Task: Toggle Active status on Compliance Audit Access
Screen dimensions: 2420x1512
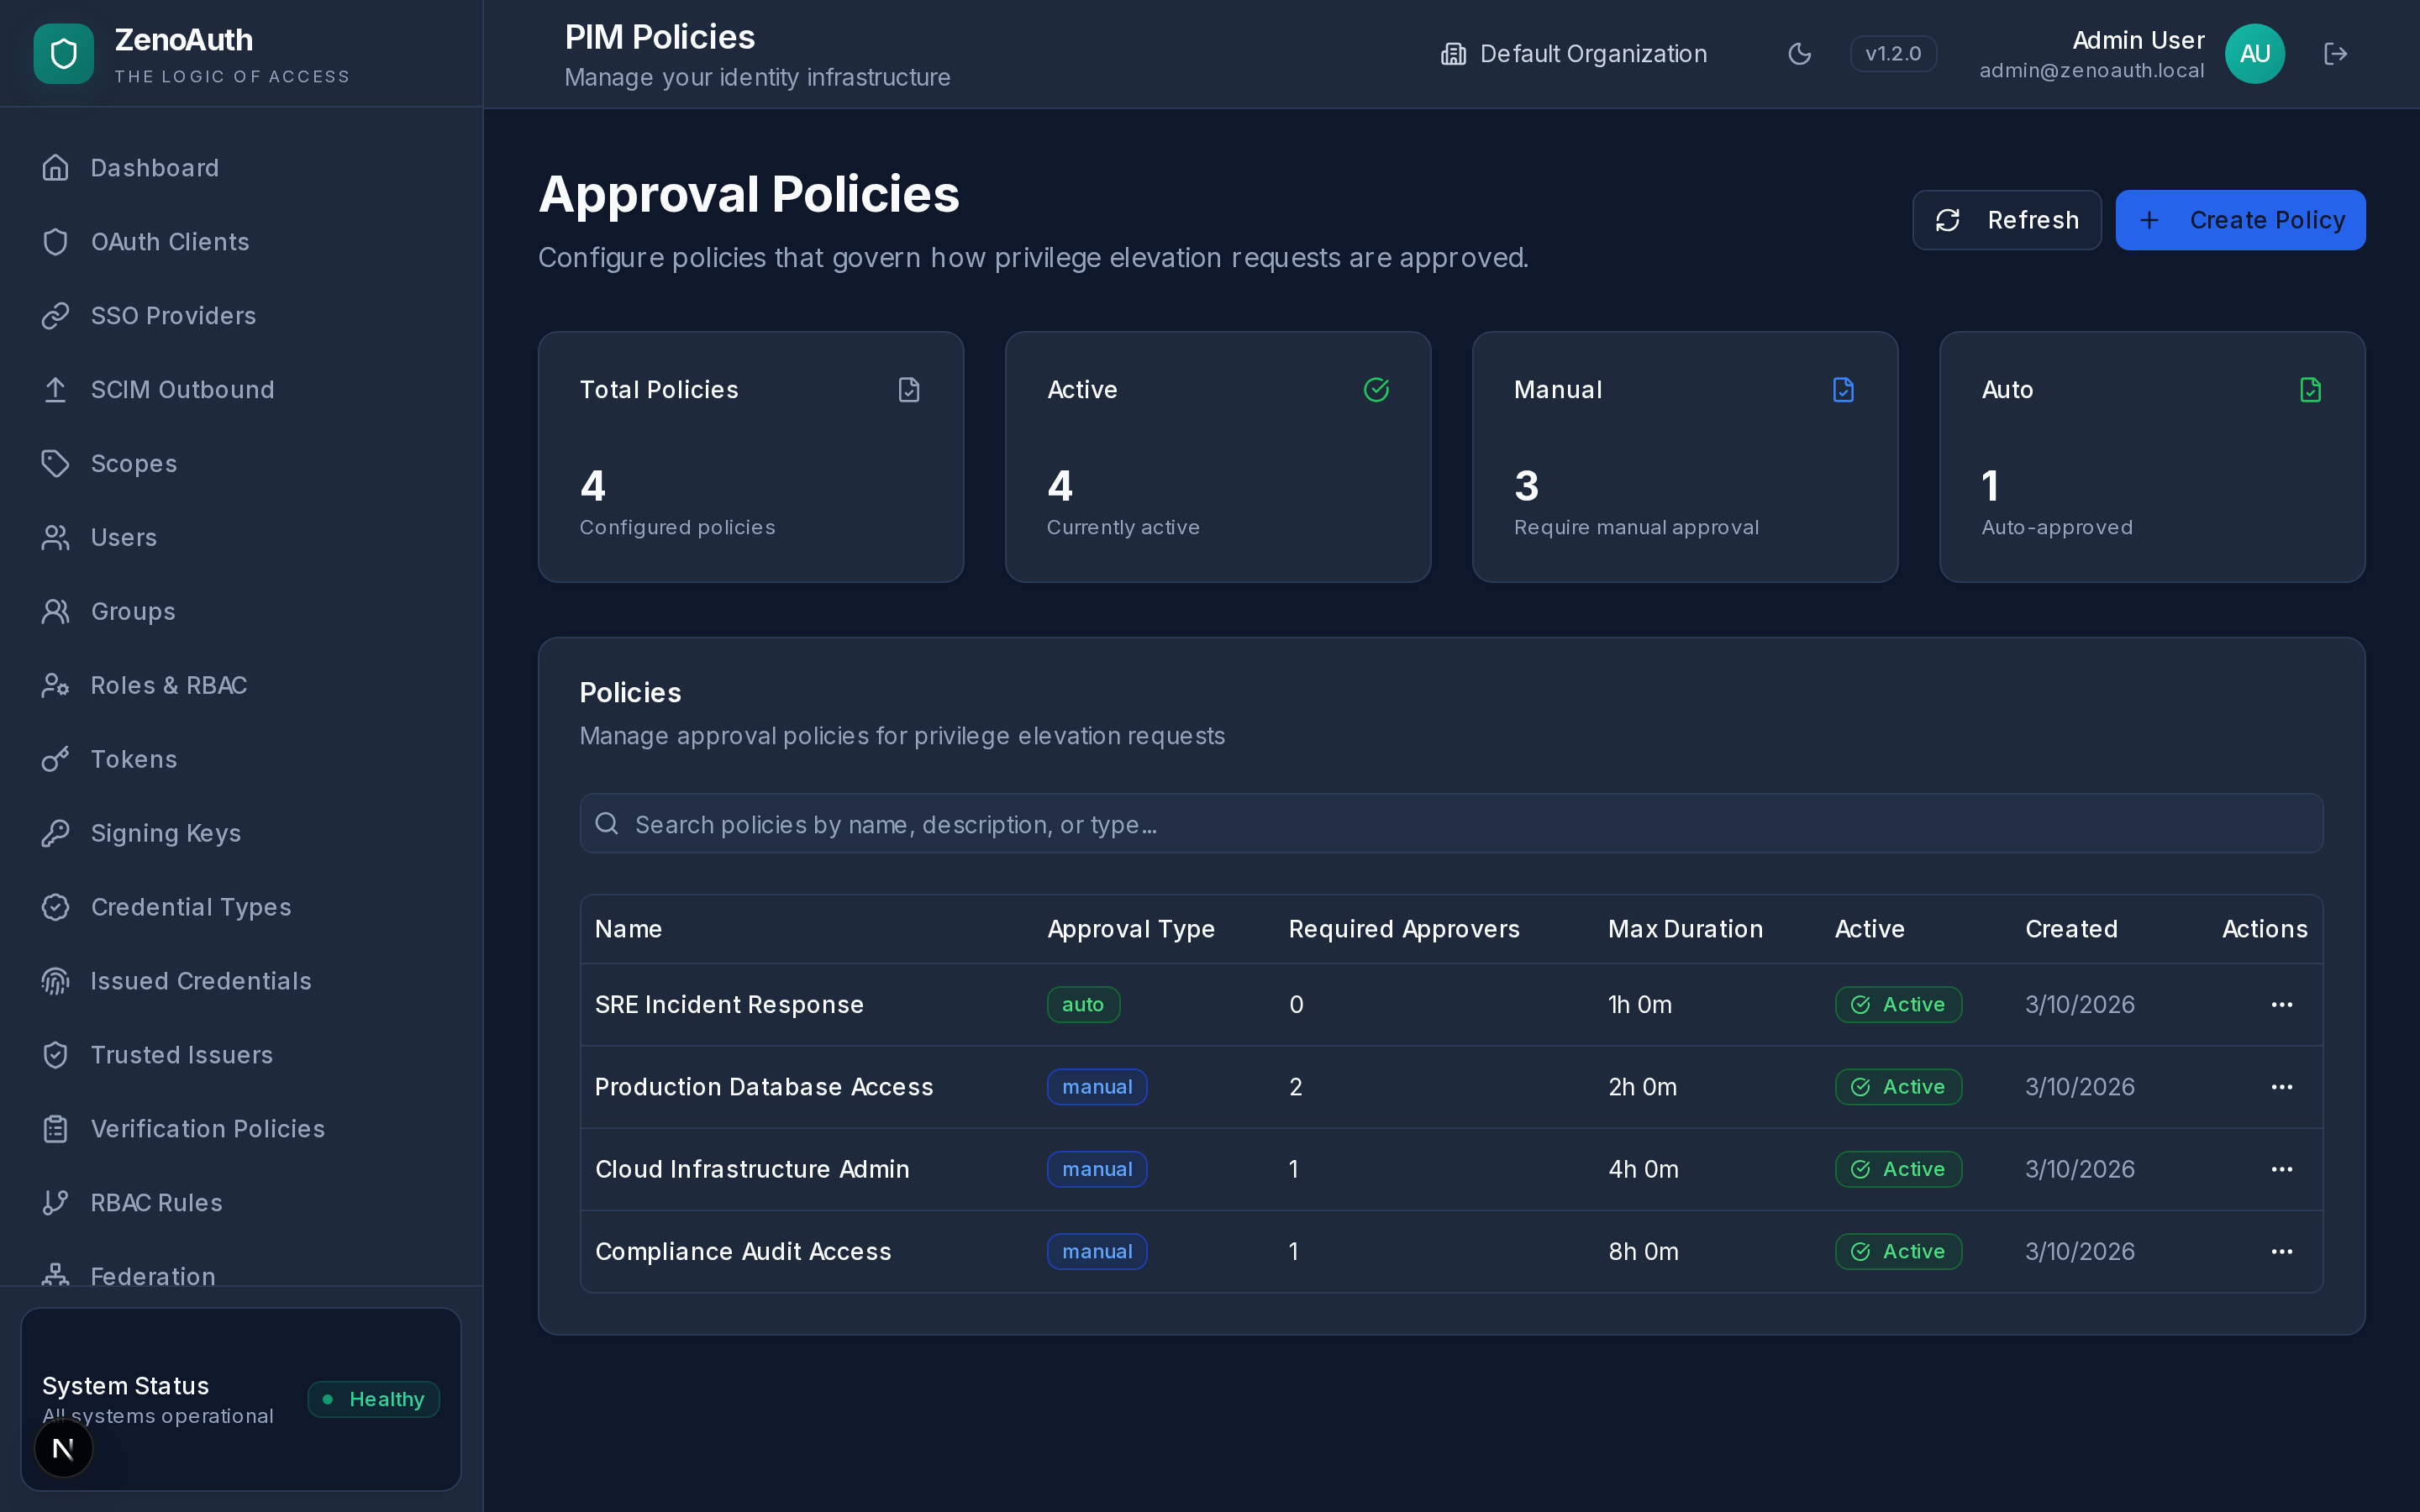Action: tap(1897, 1251)
